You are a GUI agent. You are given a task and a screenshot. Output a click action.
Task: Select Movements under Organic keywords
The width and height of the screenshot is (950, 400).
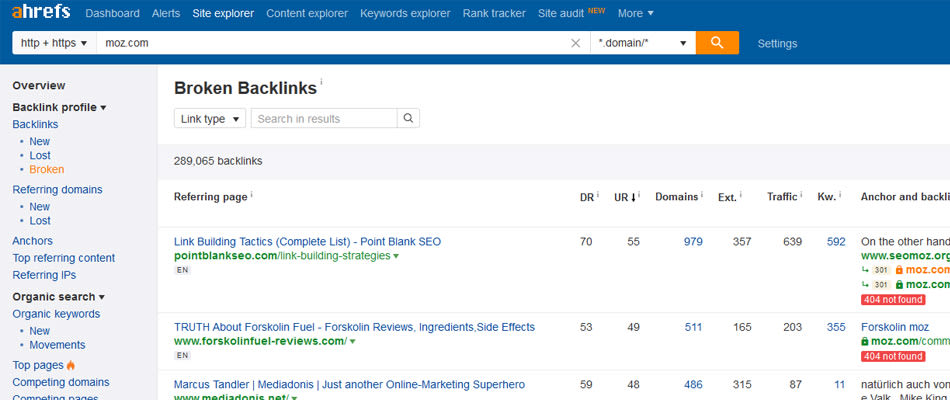pos(57,345)
